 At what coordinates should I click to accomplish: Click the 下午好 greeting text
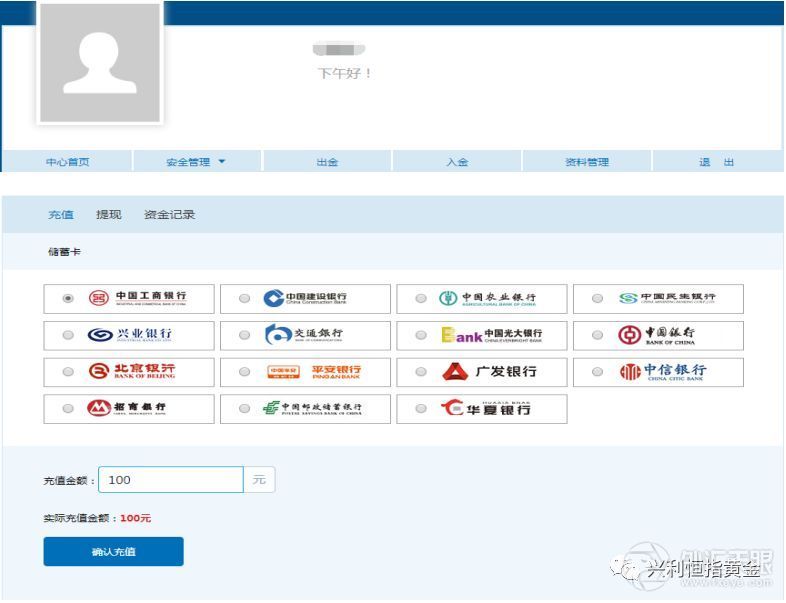345,73
